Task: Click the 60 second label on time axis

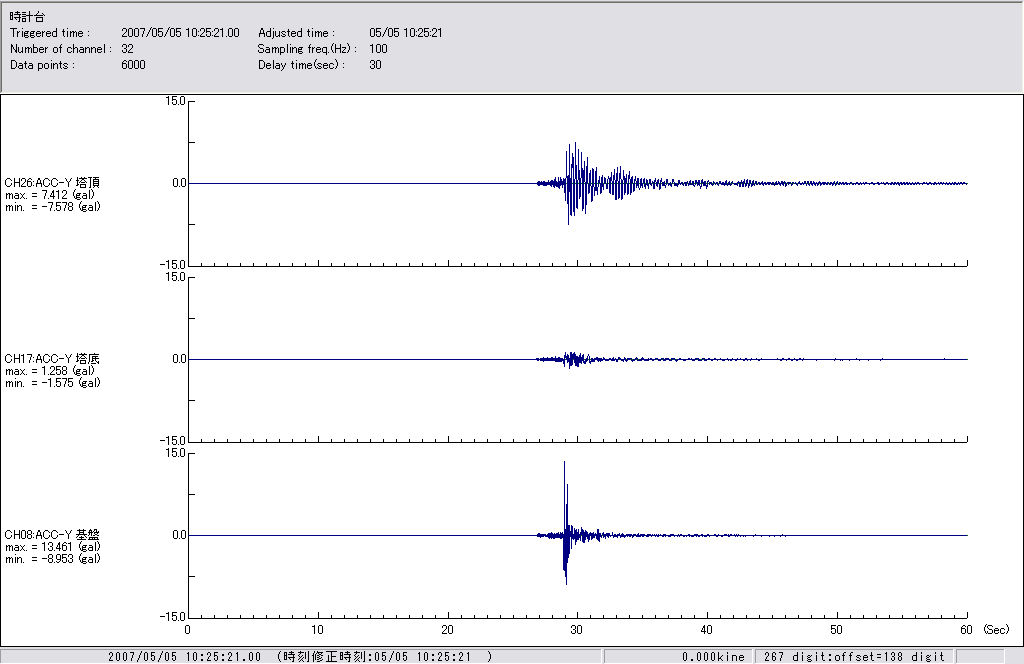Action: 966,630
